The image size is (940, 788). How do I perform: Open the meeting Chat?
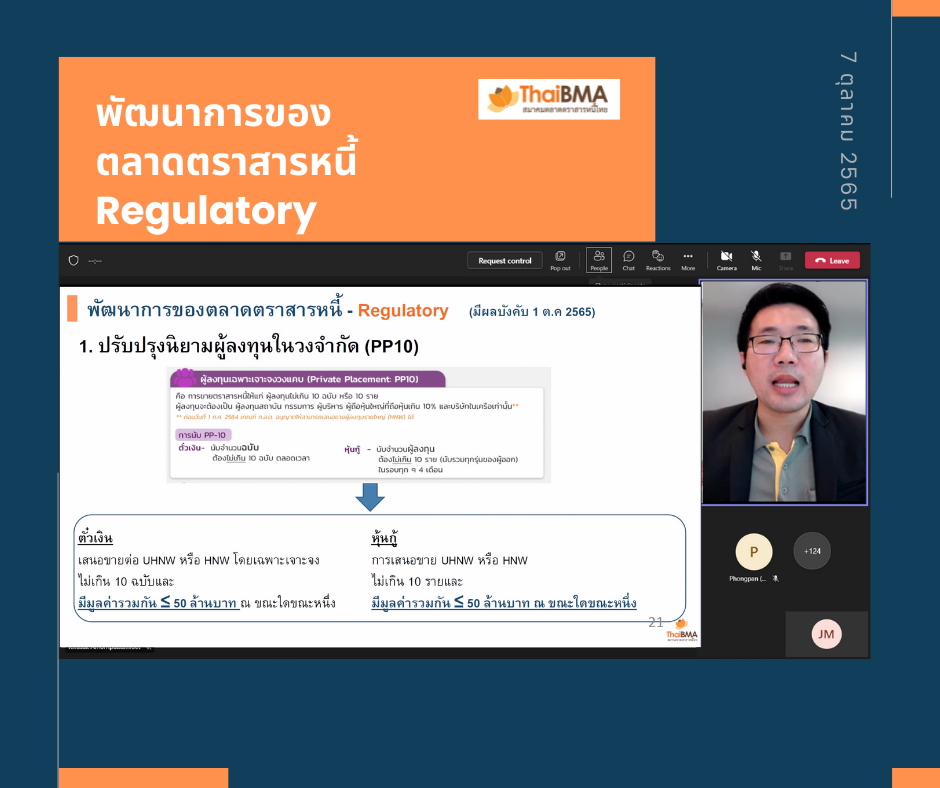[x=628, y=260]
